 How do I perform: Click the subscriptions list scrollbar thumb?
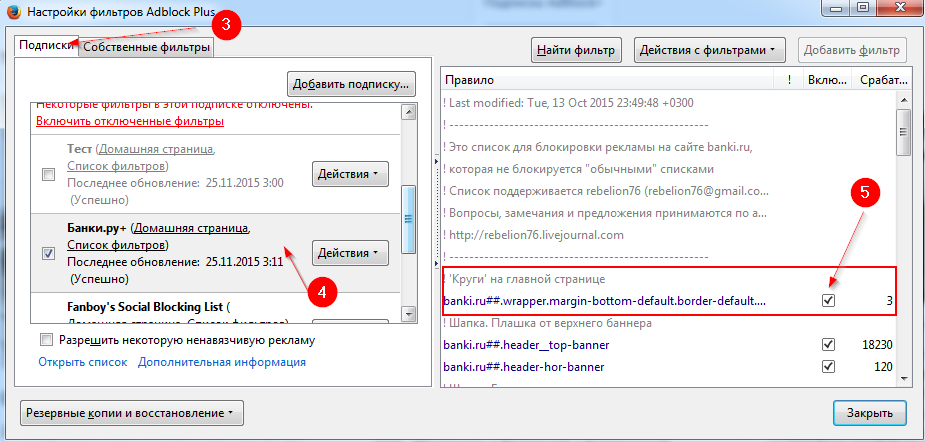(408, 218)
